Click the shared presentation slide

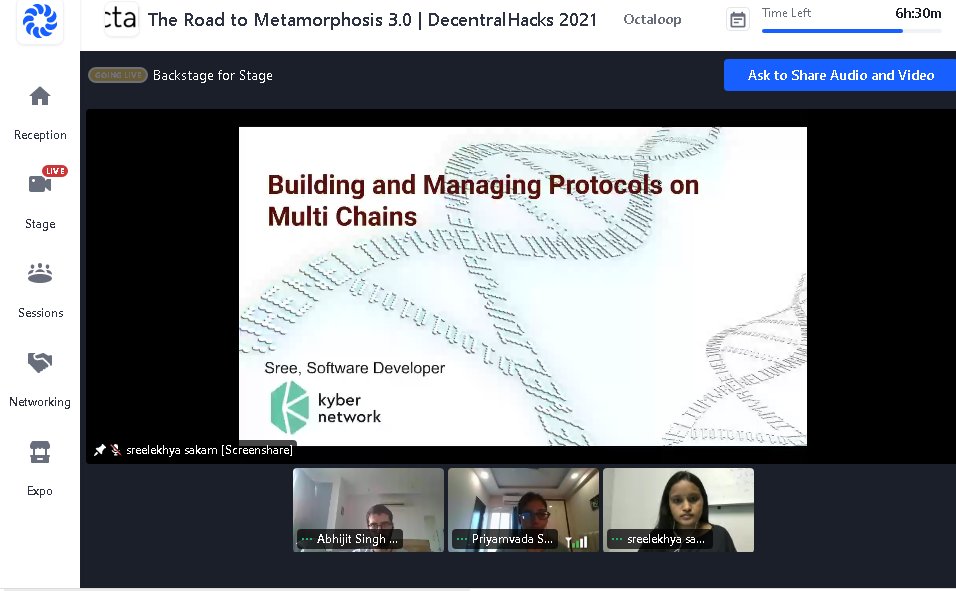523,286
